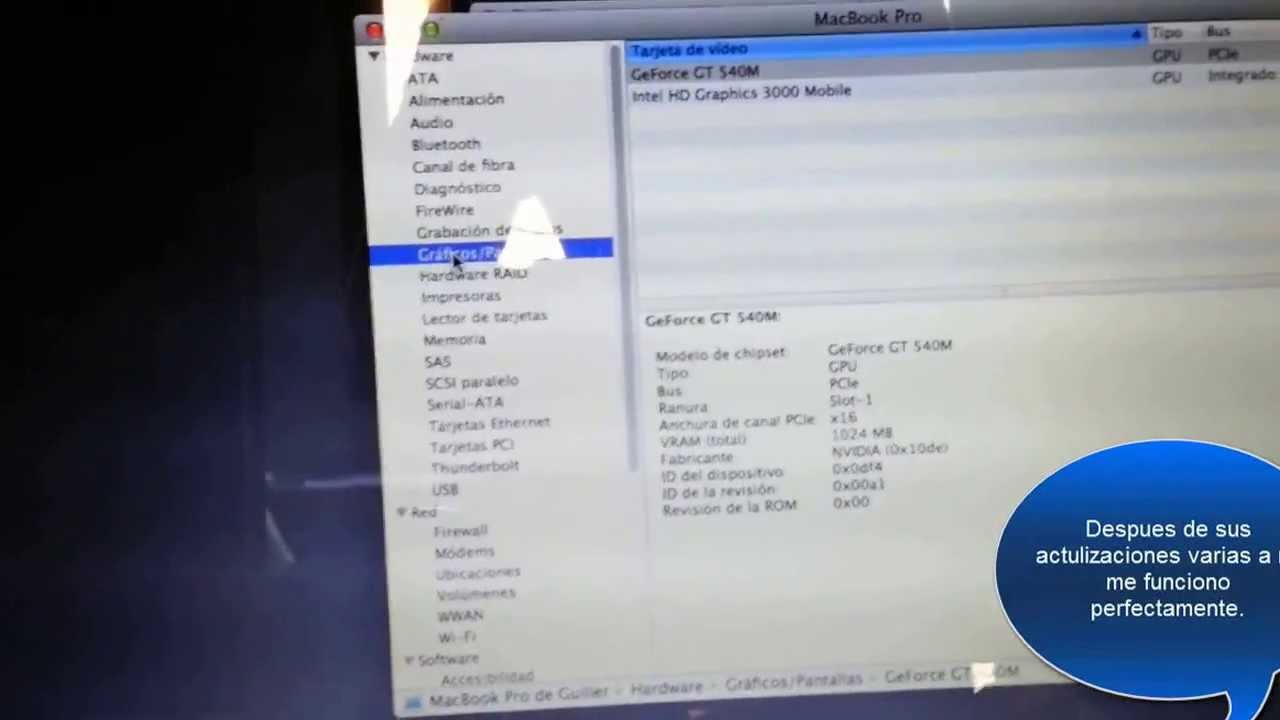Click Hardware in the bottom path bar
Screen dimensions: 1280x720
pyautogui.click(x=666, y=688)
